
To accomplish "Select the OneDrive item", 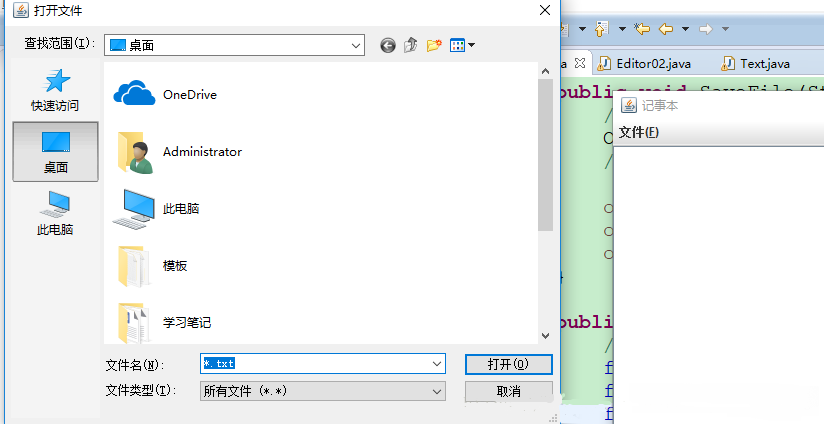I will [189, 94].
